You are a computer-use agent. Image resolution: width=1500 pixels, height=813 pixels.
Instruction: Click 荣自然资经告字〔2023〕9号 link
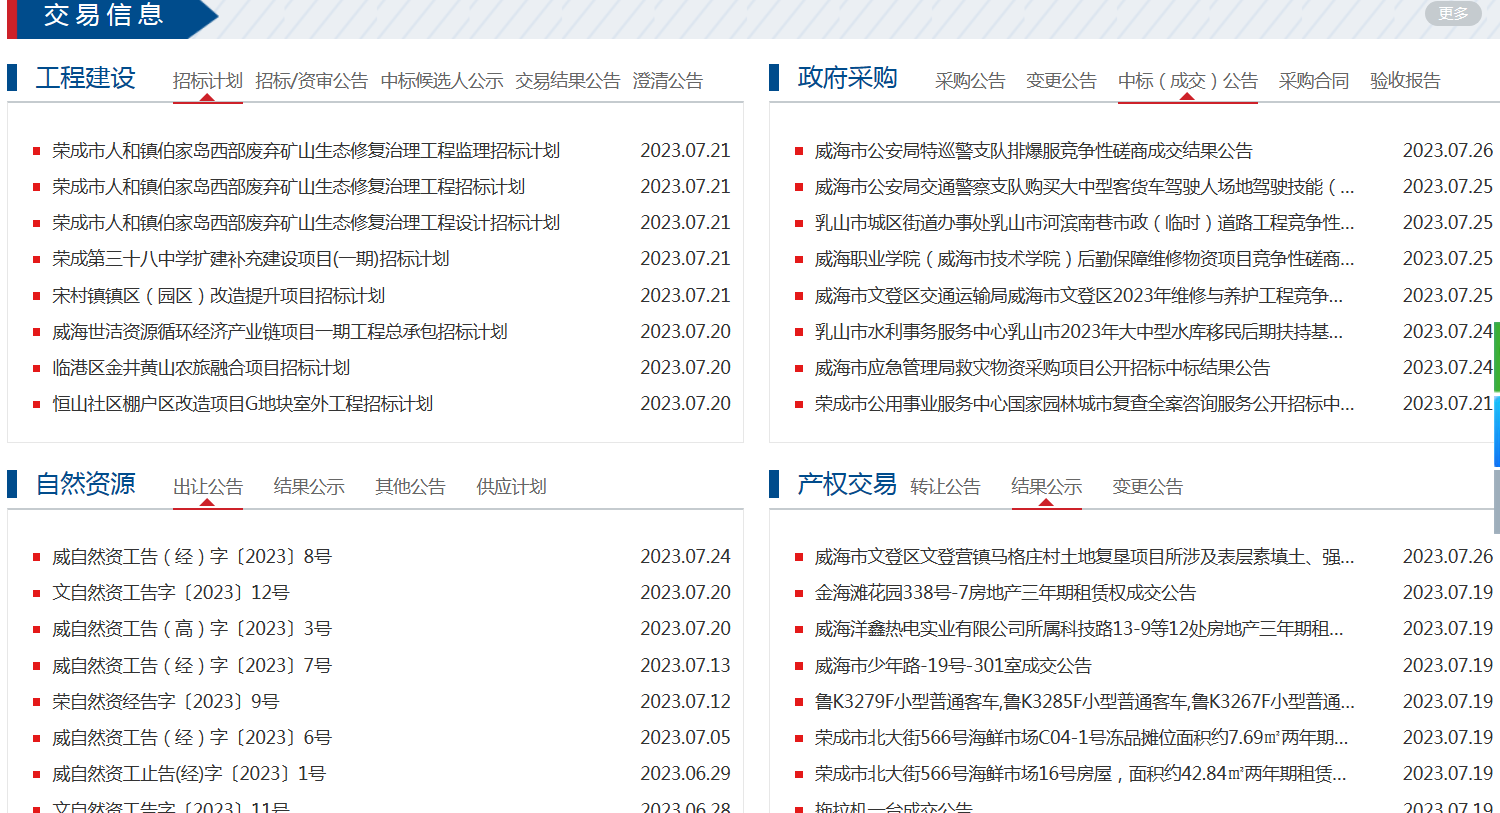pyautogui.click(x=166, y=702)
